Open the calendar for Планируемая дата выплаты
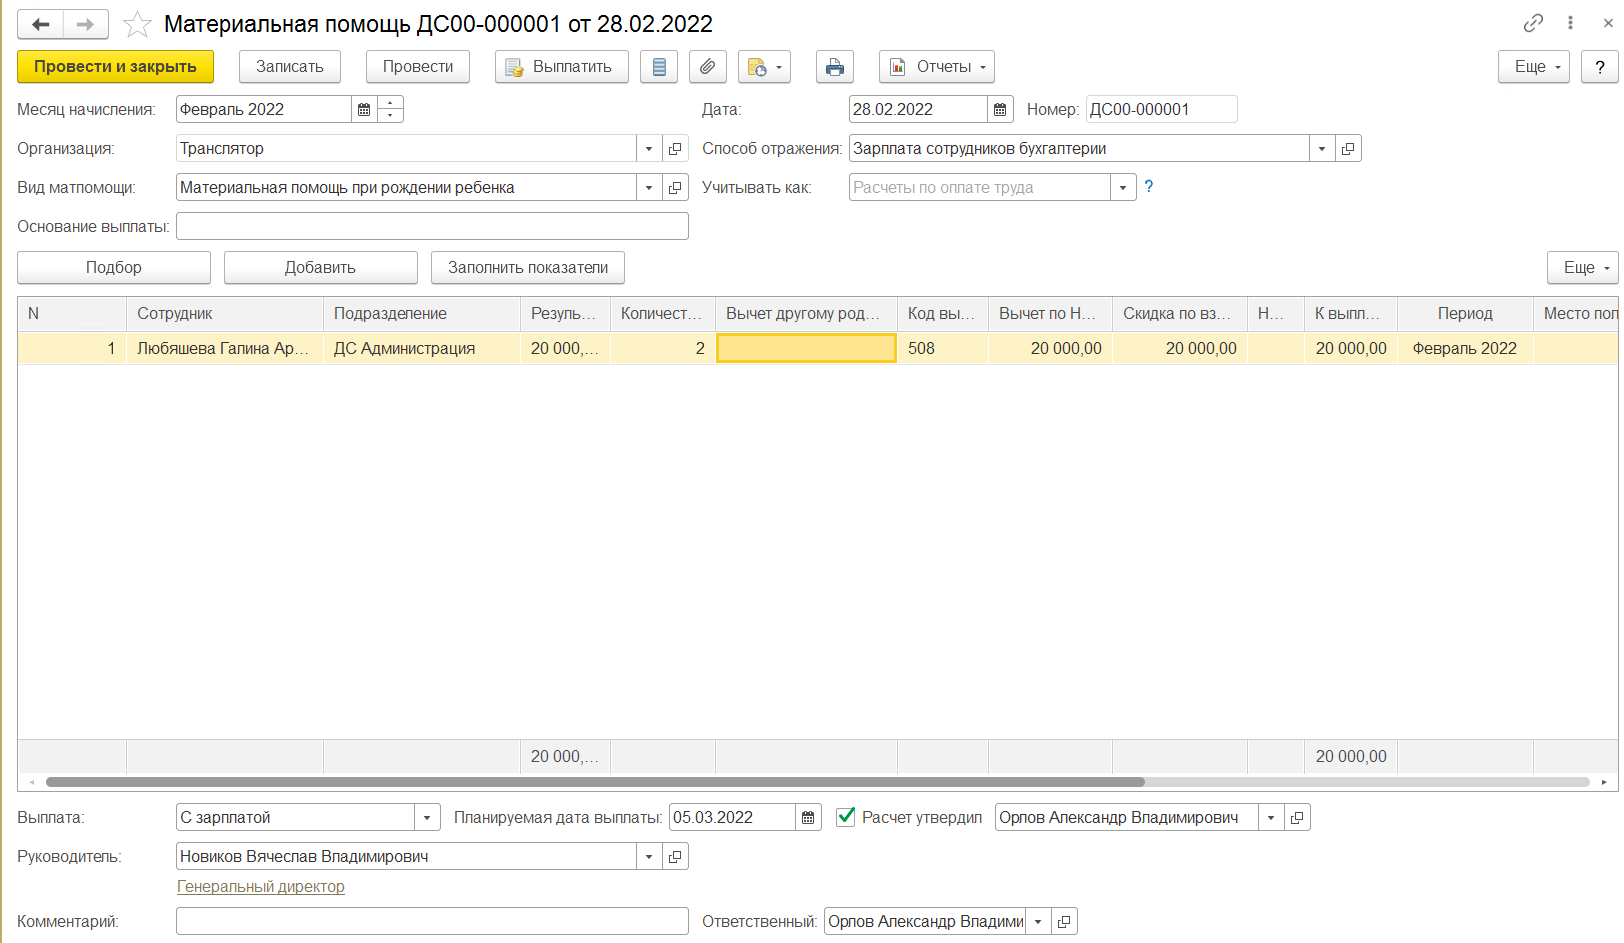This screenshot has height=943, width=1624. [808, 818]
